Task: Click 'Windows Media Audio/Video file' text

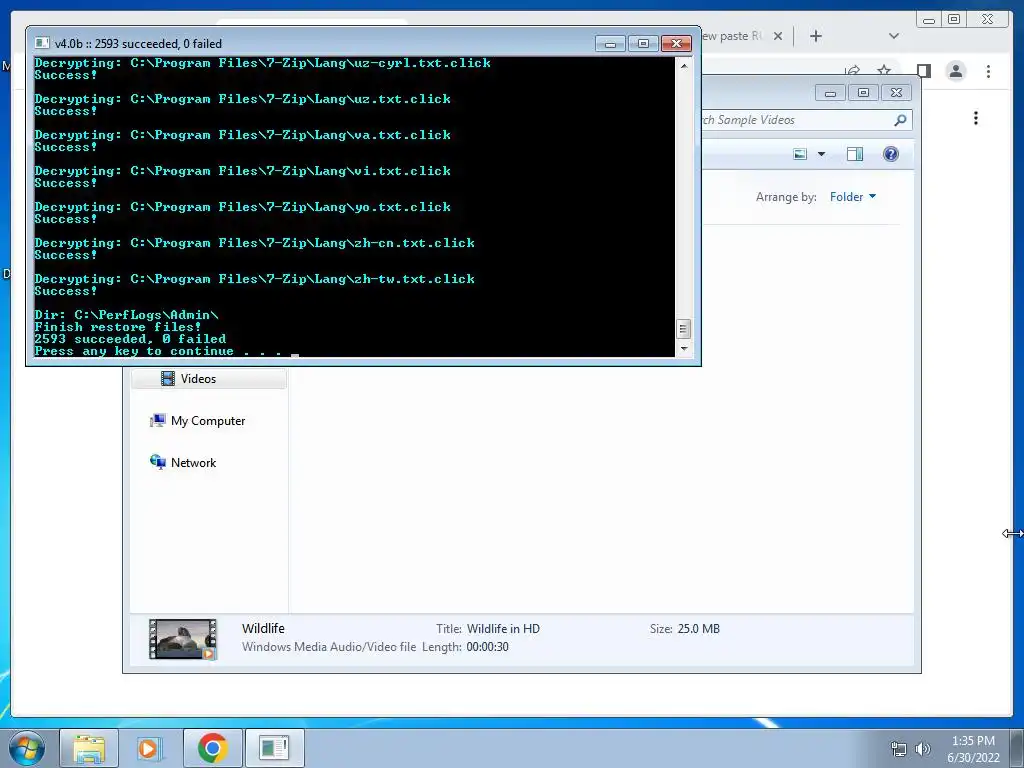Action: click(328, 647)
